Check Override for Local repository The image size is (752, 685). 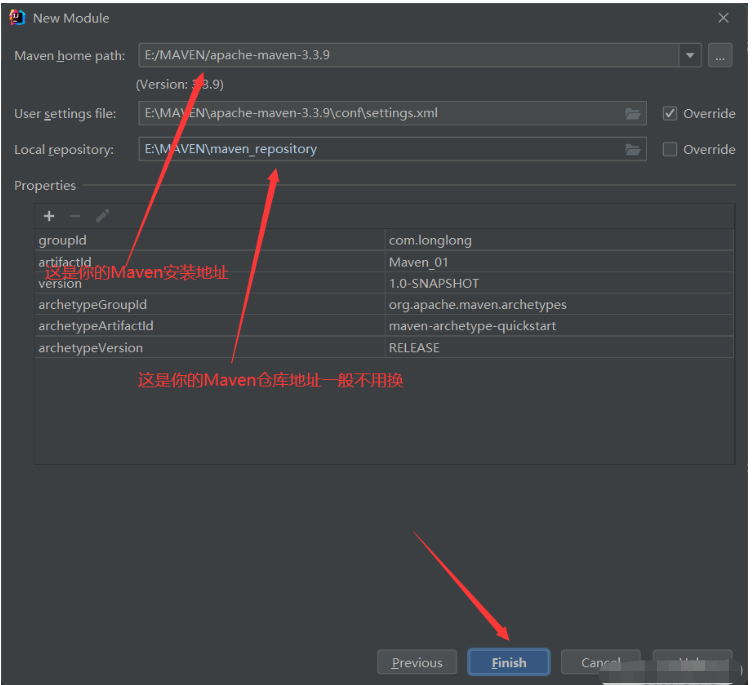[x=670, y=150]
